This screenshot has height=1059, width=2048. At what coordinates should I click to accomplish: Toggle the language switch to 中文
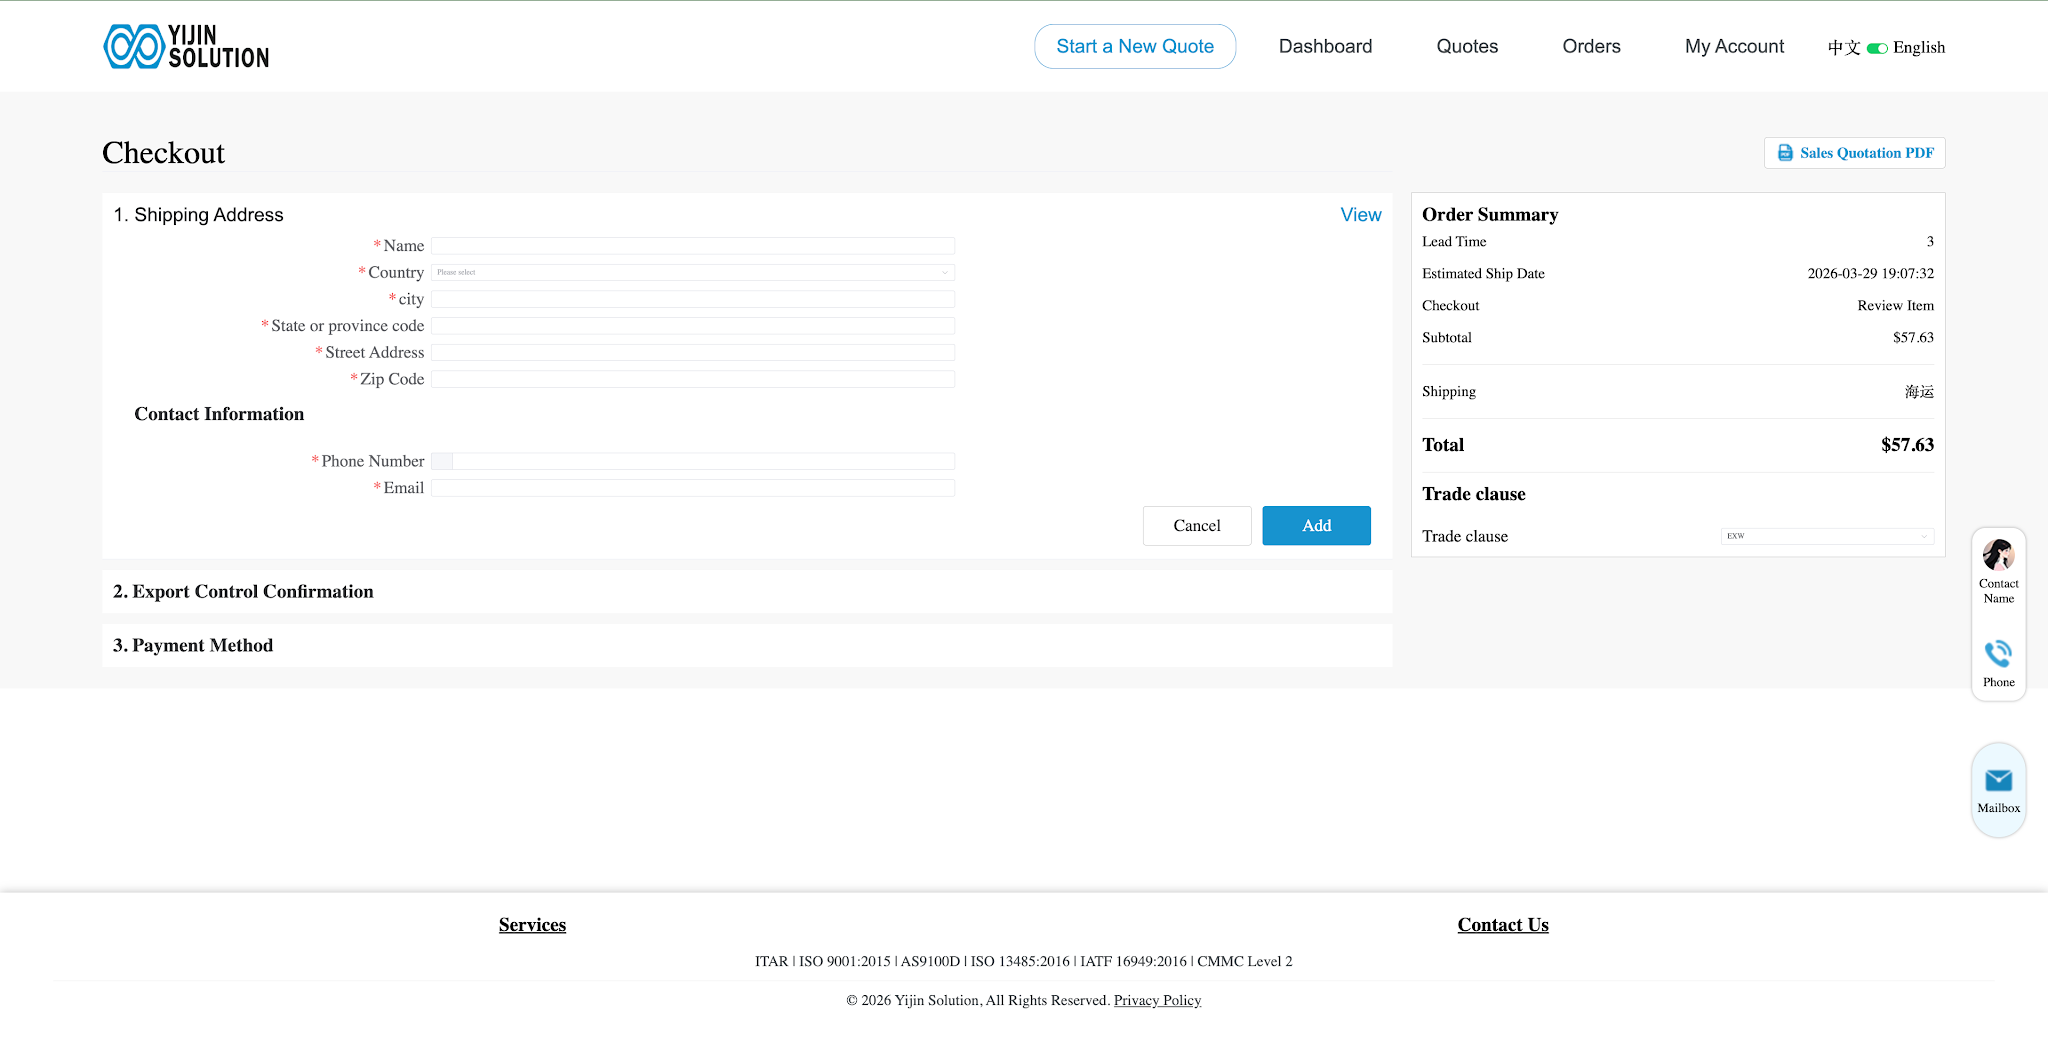(1878, 47)
